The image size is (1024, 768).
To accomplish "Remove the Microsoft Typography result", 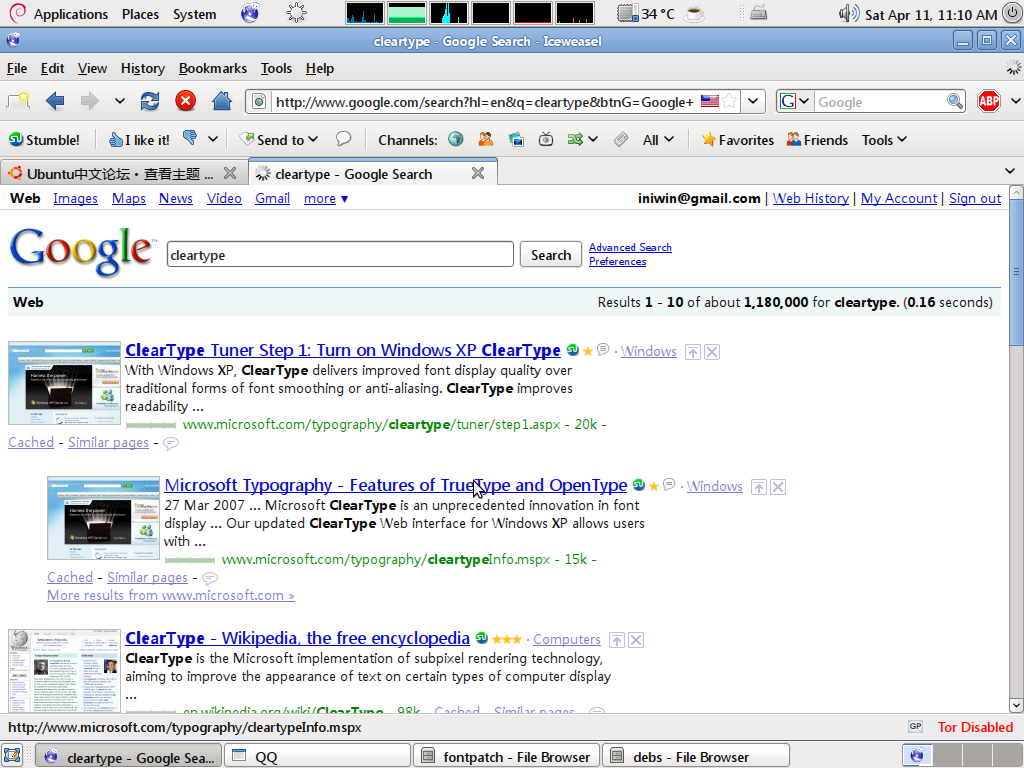I will click(778, 487).
